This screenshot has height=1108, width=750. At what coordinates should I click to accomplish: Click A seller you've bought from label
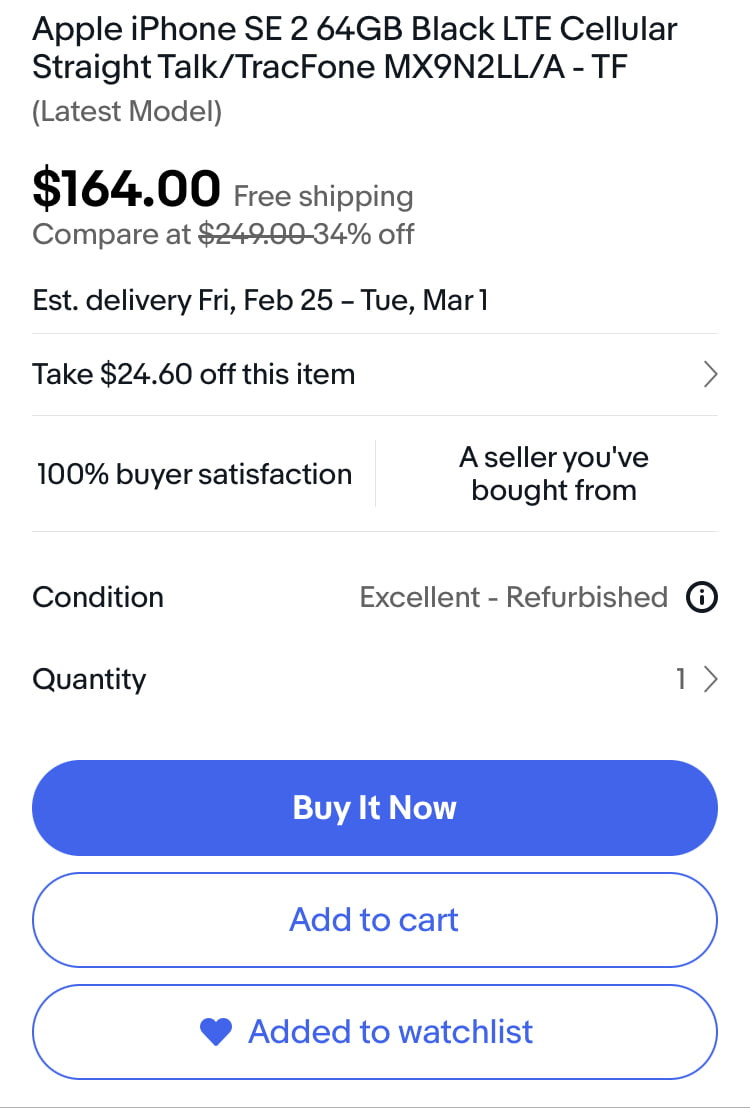click(553, 474)
